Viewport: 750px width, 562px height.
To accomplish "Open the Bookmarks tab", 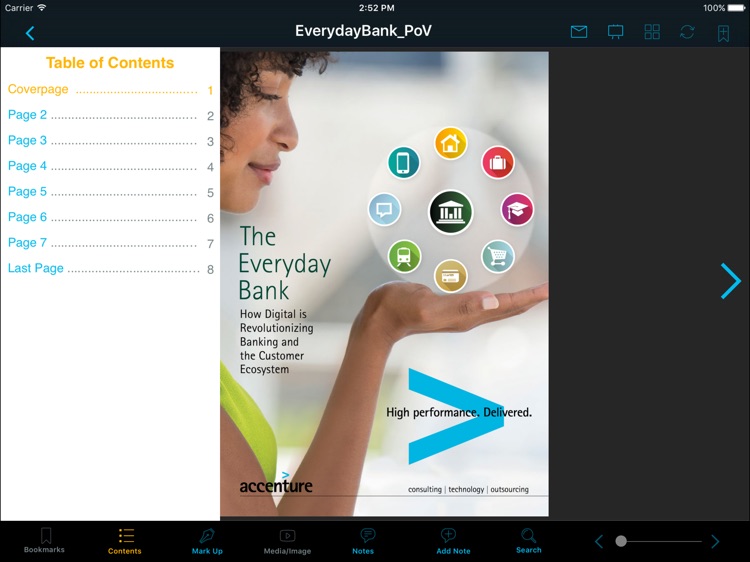I will point(44,540).
